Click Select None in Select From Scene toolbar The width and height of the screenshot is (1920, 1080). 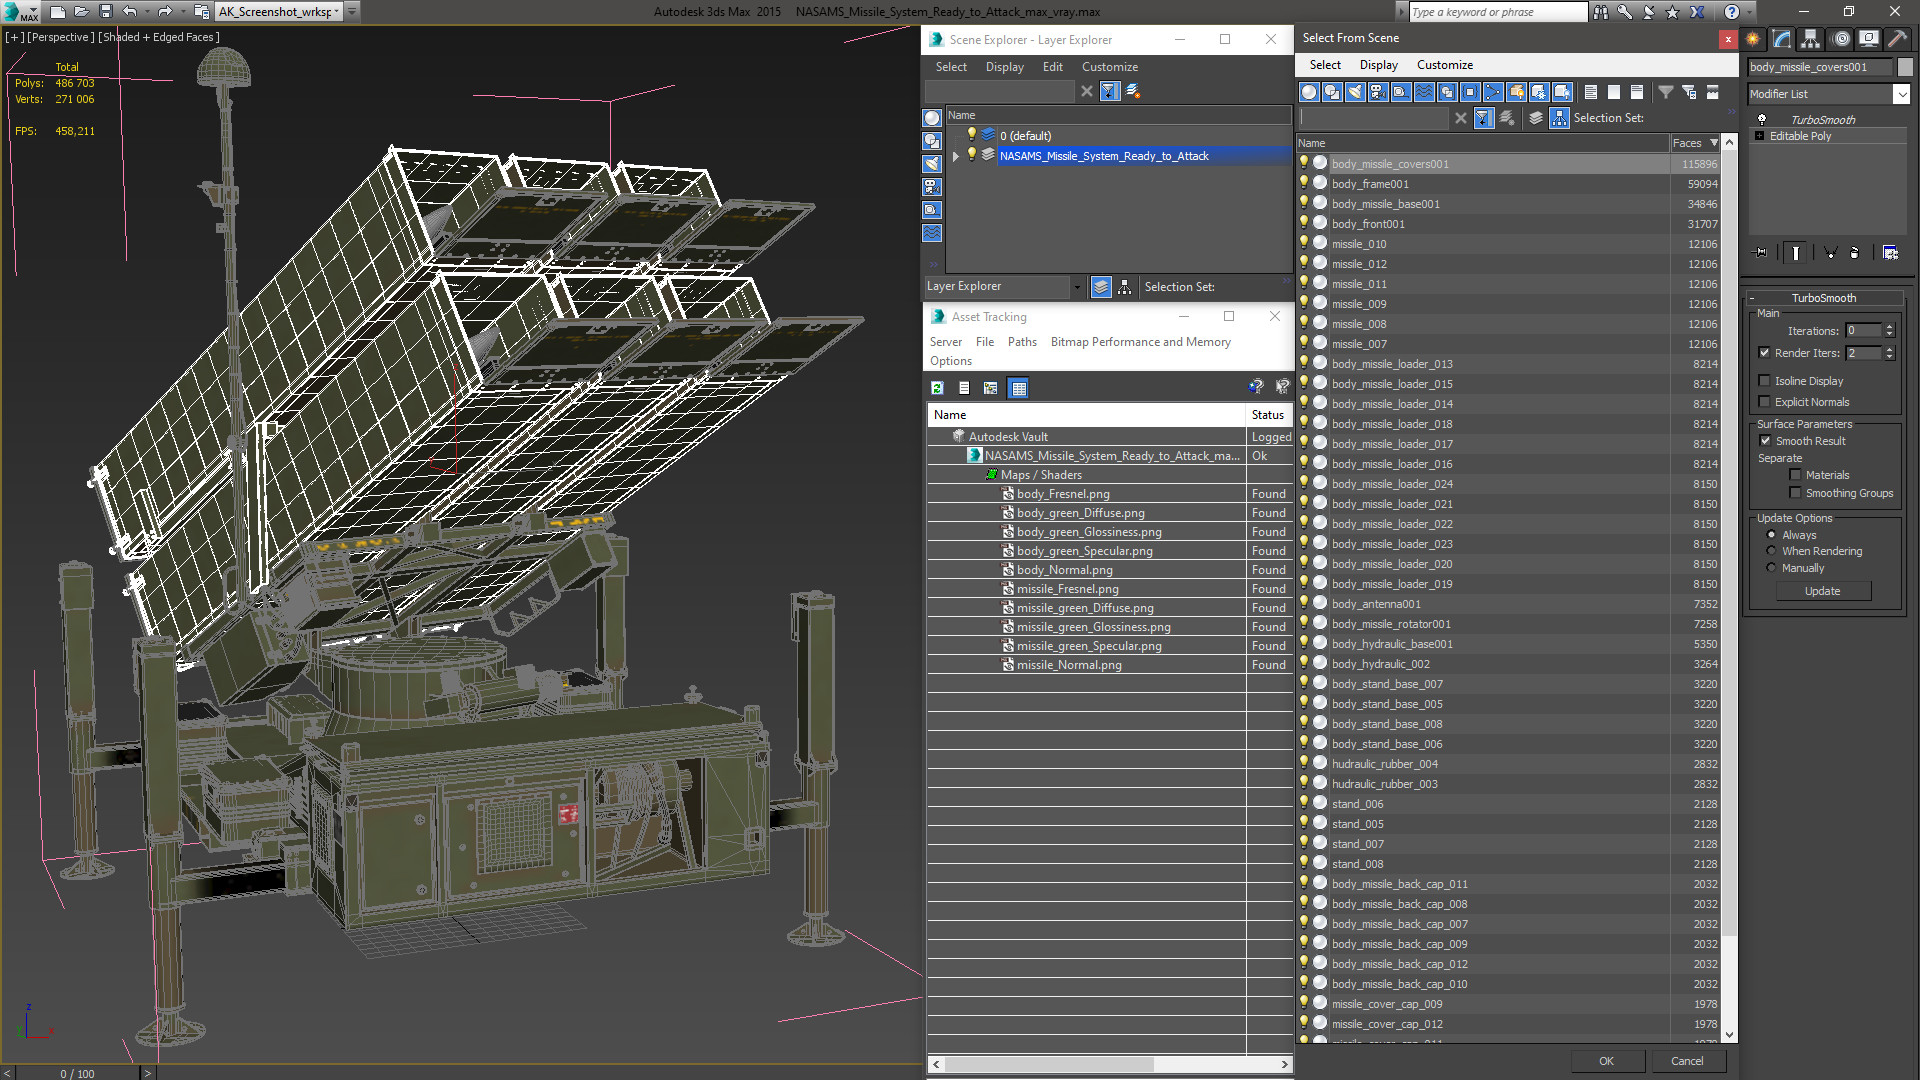(1614, 92)
